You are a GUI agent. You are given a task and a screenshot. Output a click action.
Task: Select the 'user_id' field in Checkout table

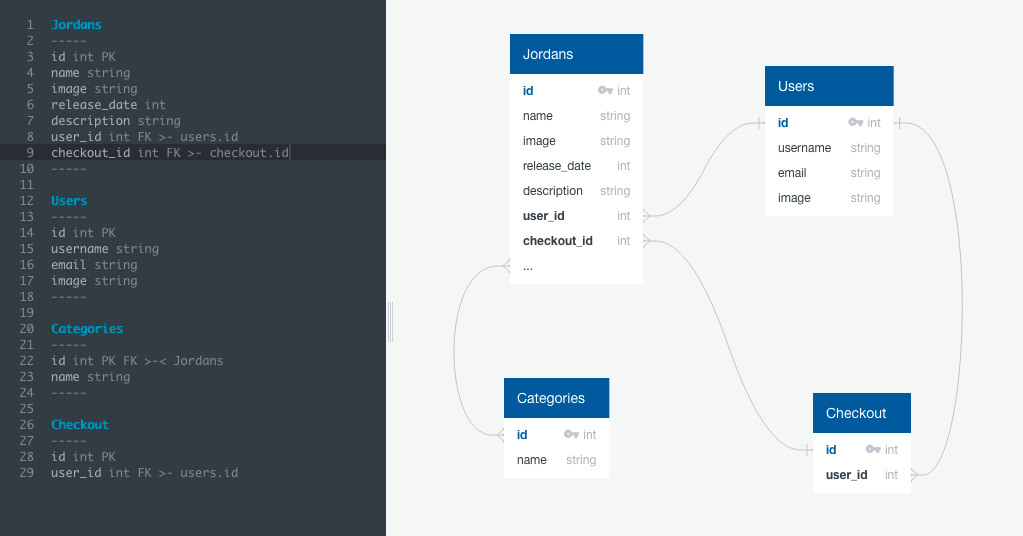(861, 475)
